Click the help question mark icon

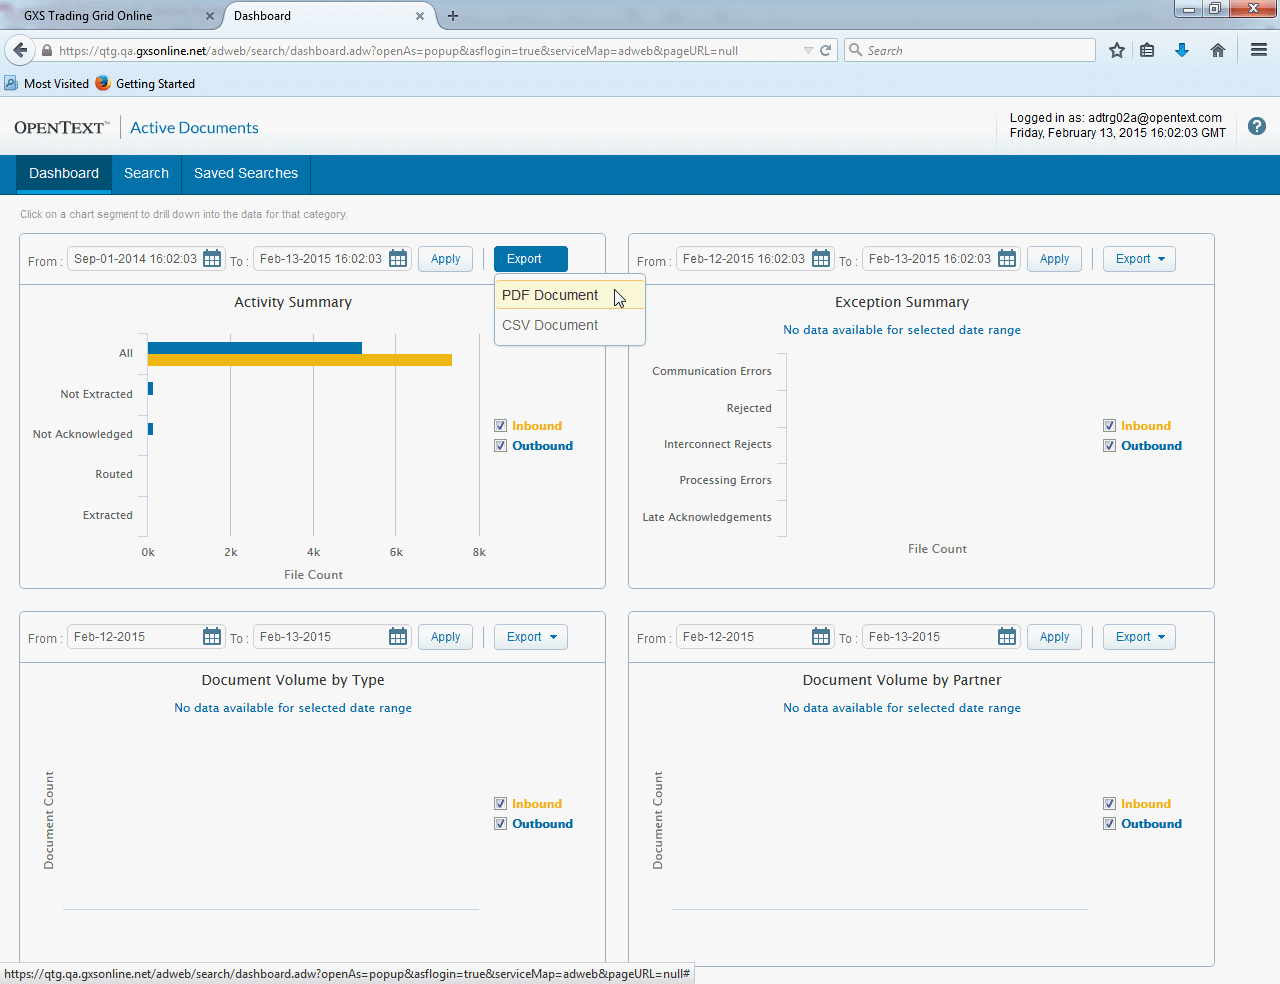(1257, 127)
